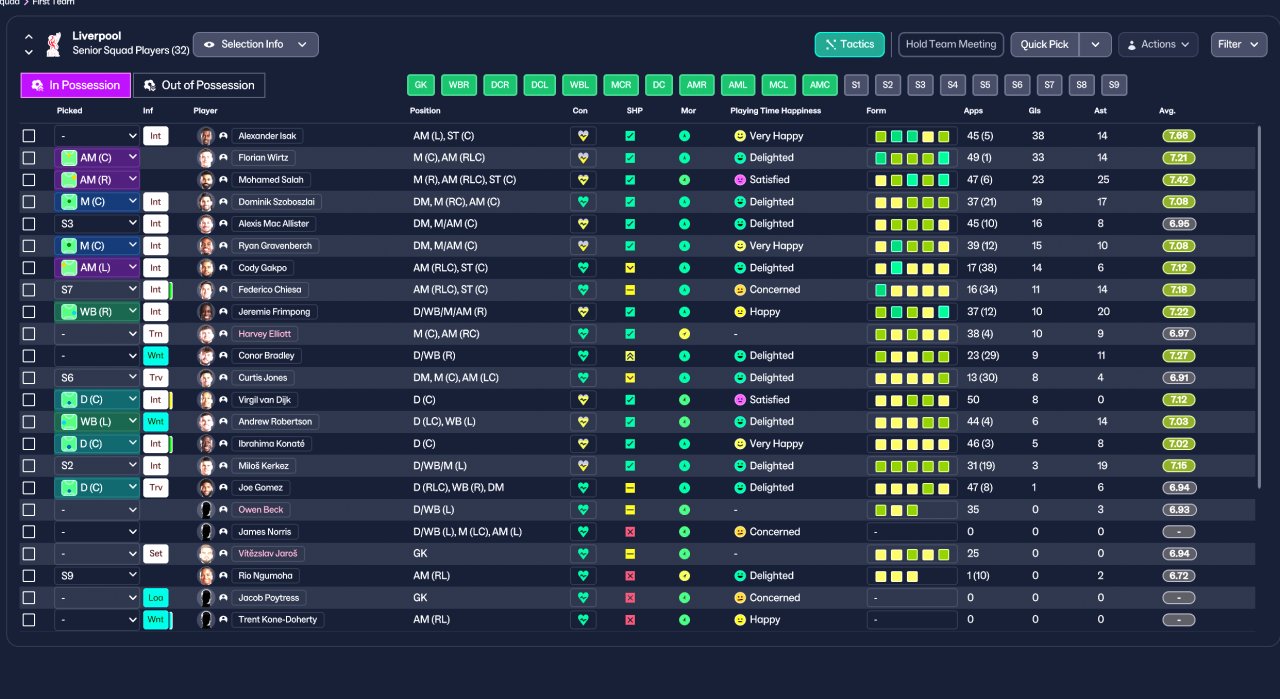Click the Hold Team Meeting button
1280x699 pixels.
point(951,44)
